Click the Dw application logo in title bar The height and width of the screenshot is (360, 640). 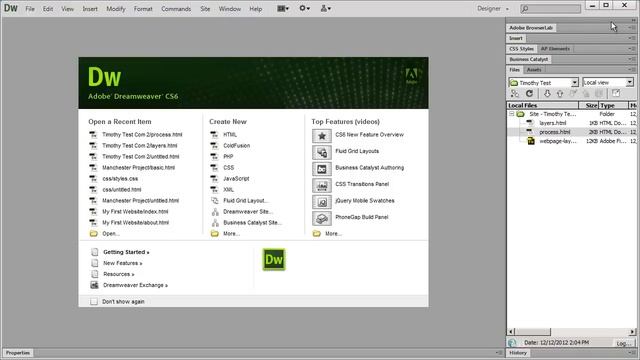(x=11, y=8)
